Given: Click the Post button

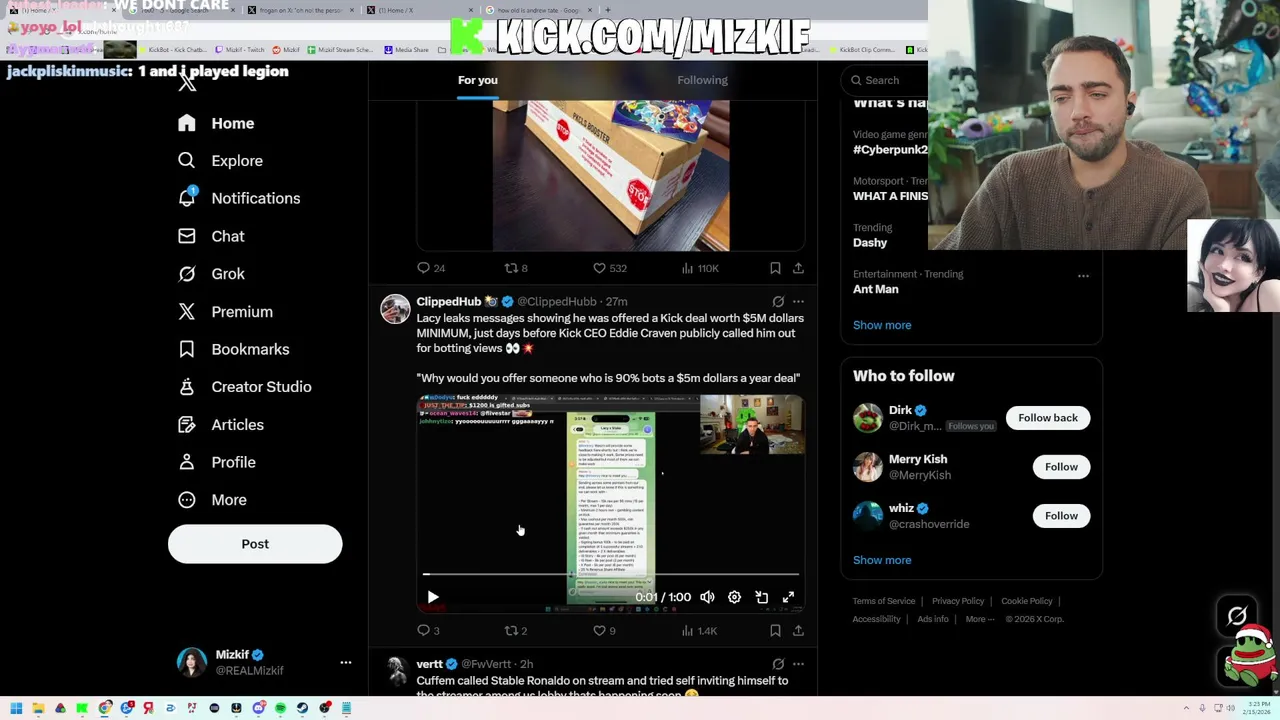Looking at the screenshot, I should click(255, 544).
